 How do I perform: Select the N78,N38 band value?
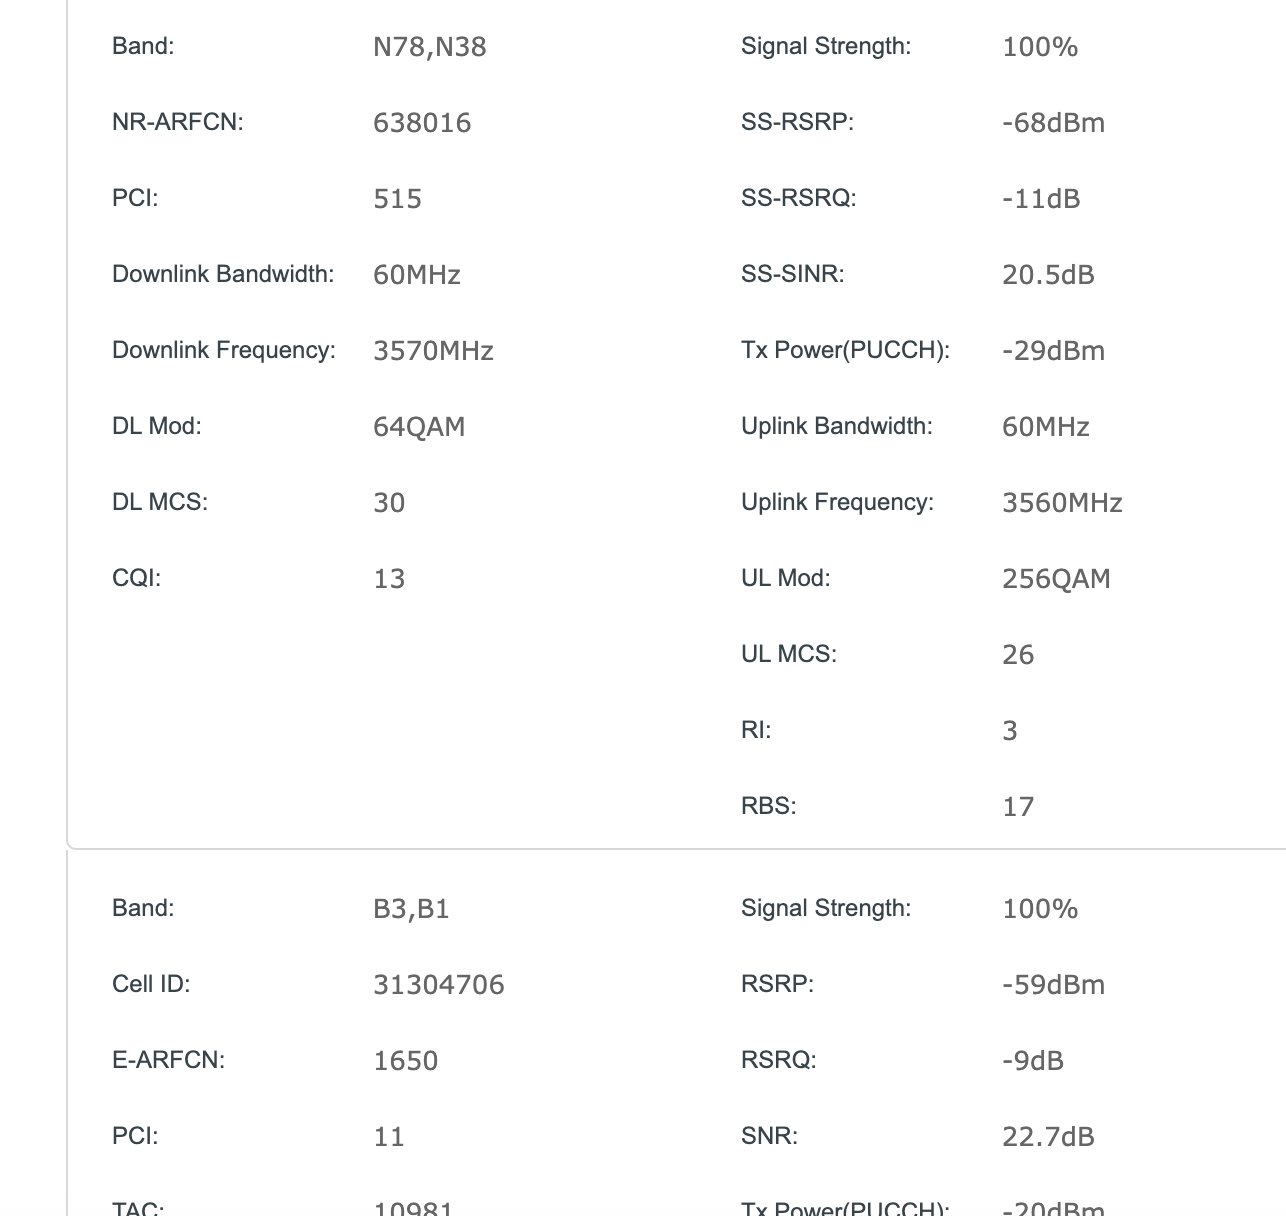click(429, 47)
